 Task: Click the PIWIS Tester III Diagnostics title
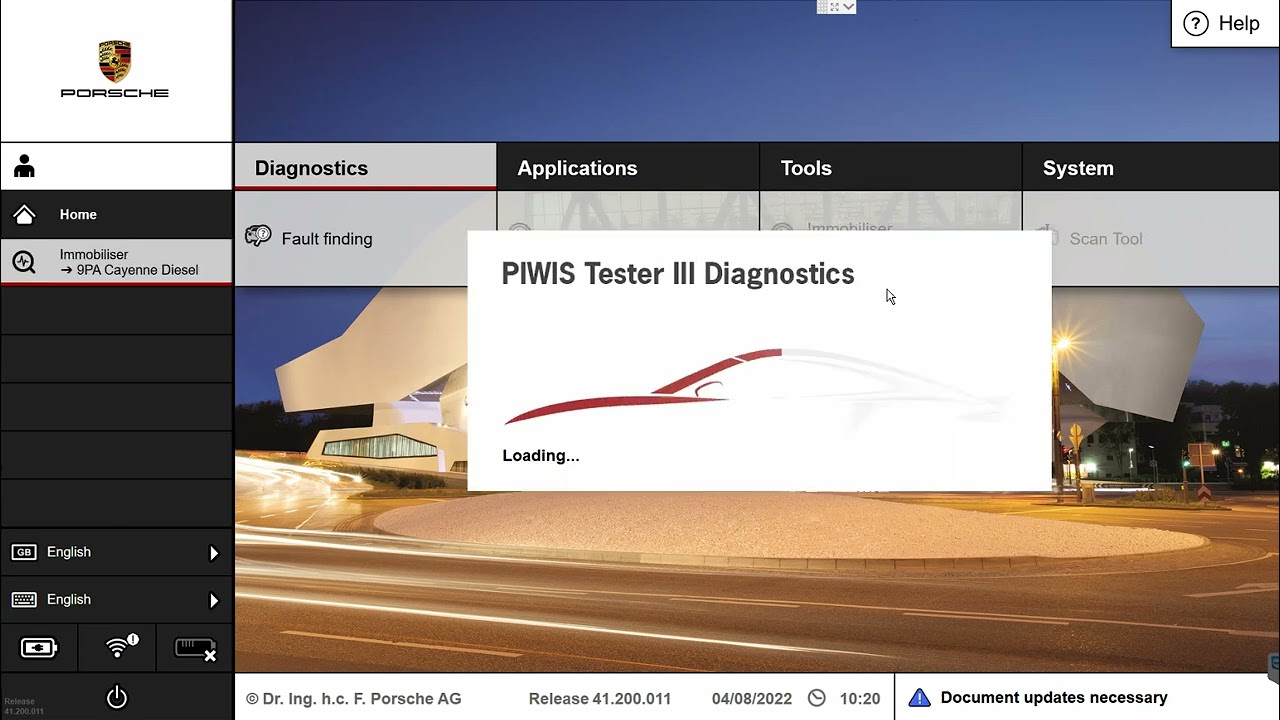(678, 274)
